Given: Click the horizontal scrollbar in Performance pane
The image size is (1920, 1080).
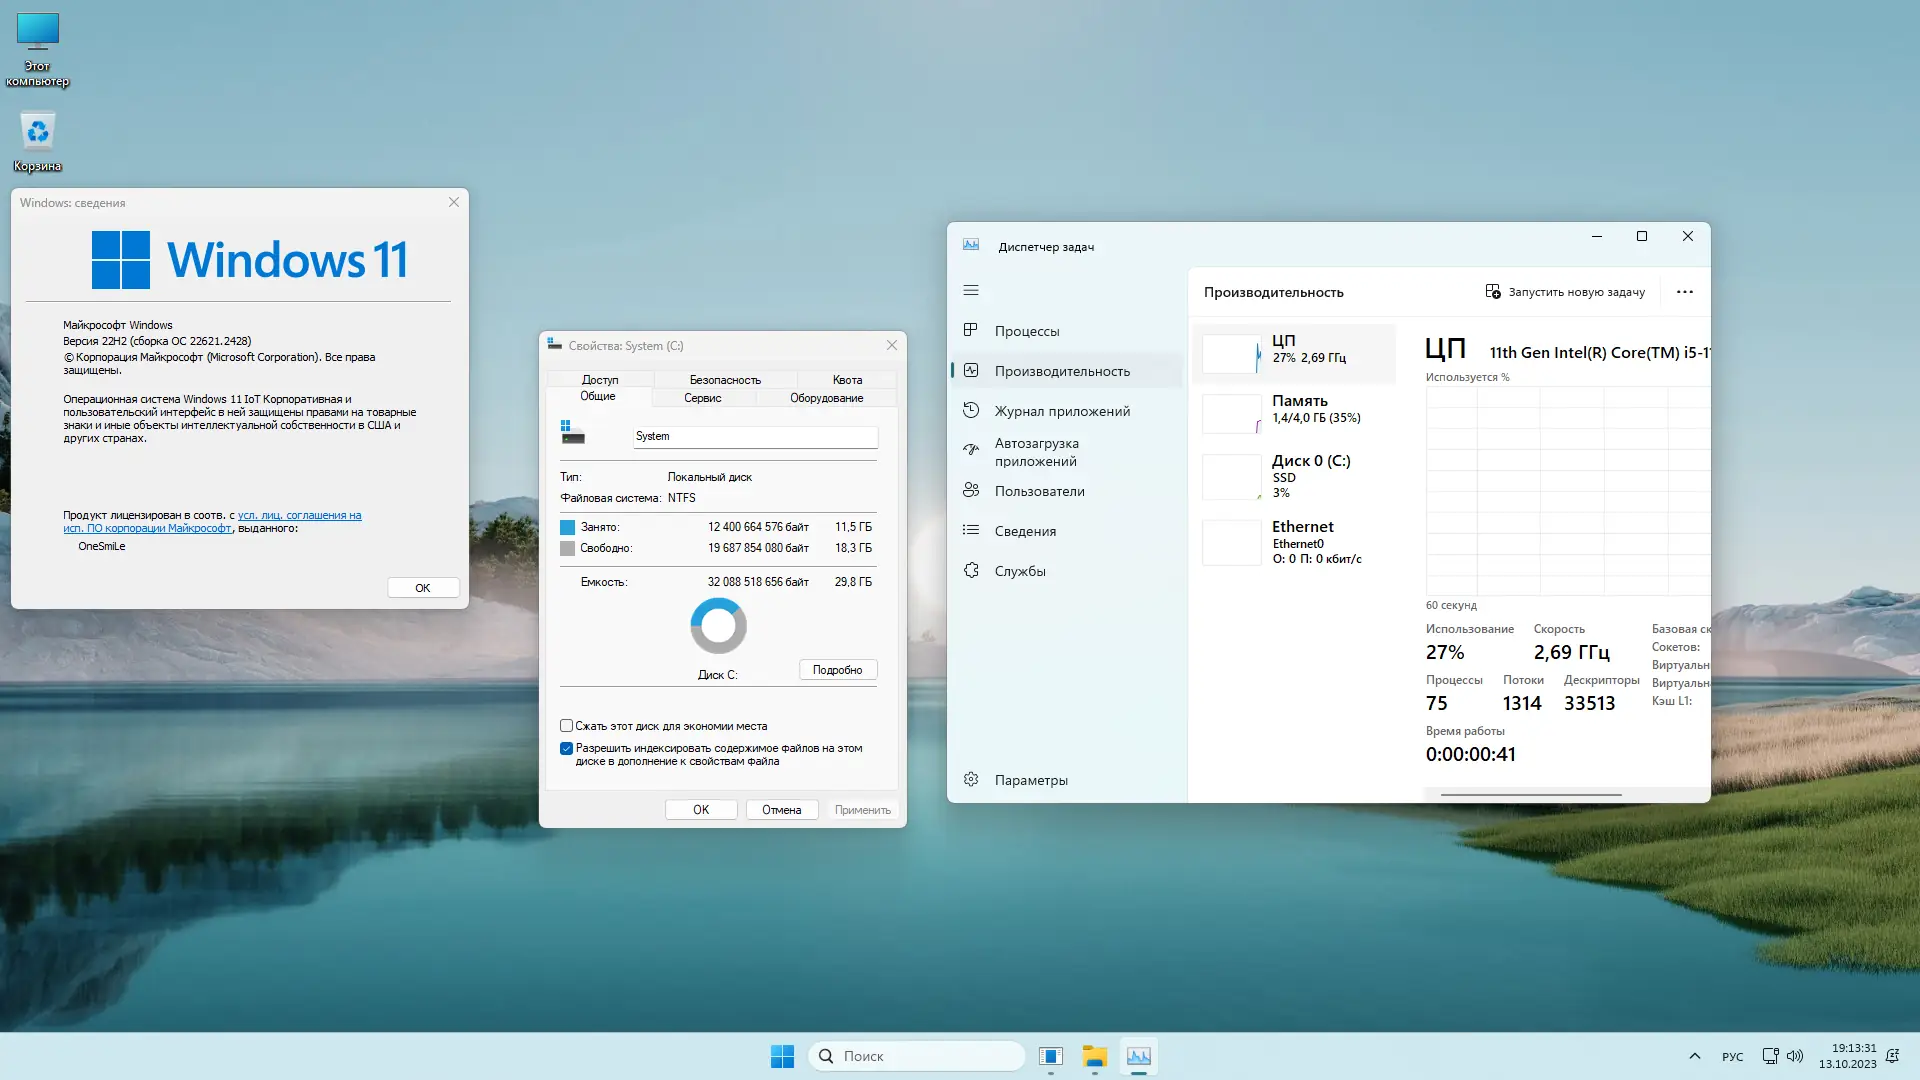Looking at the screenshot, I should 1530,795.
